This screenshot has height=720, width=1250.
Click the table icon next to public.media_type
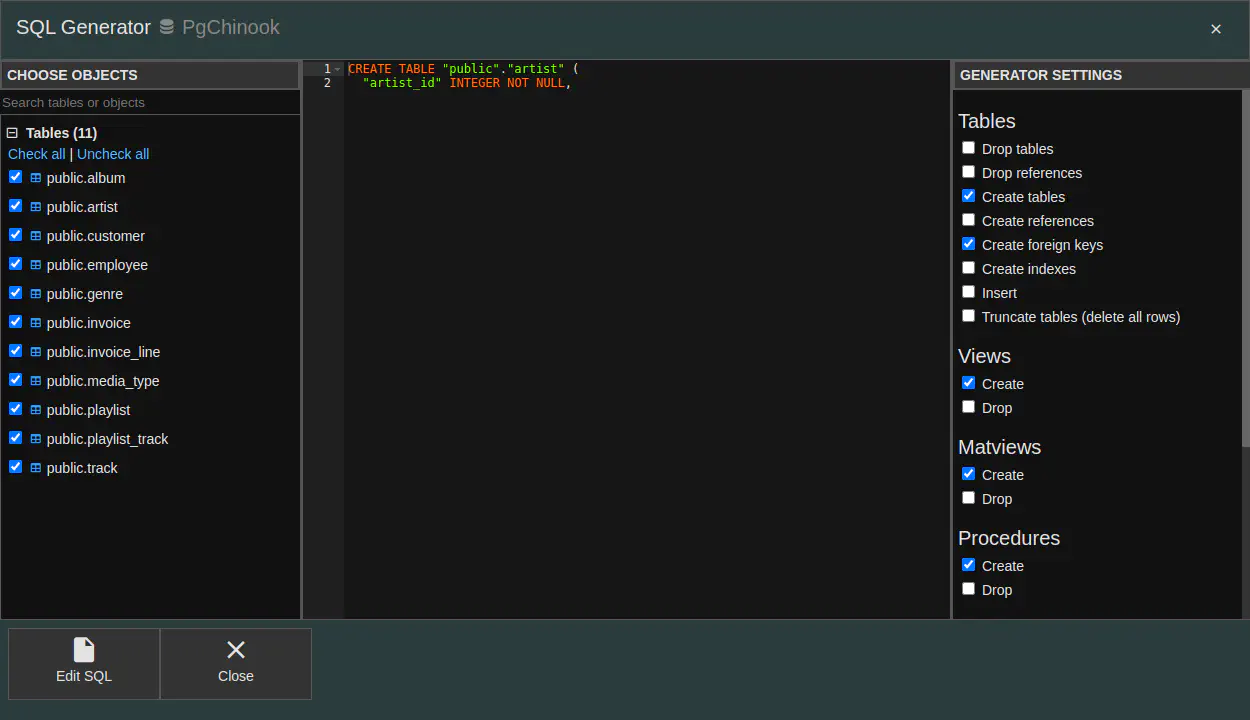pyautogui.click(x=36, y=381)
